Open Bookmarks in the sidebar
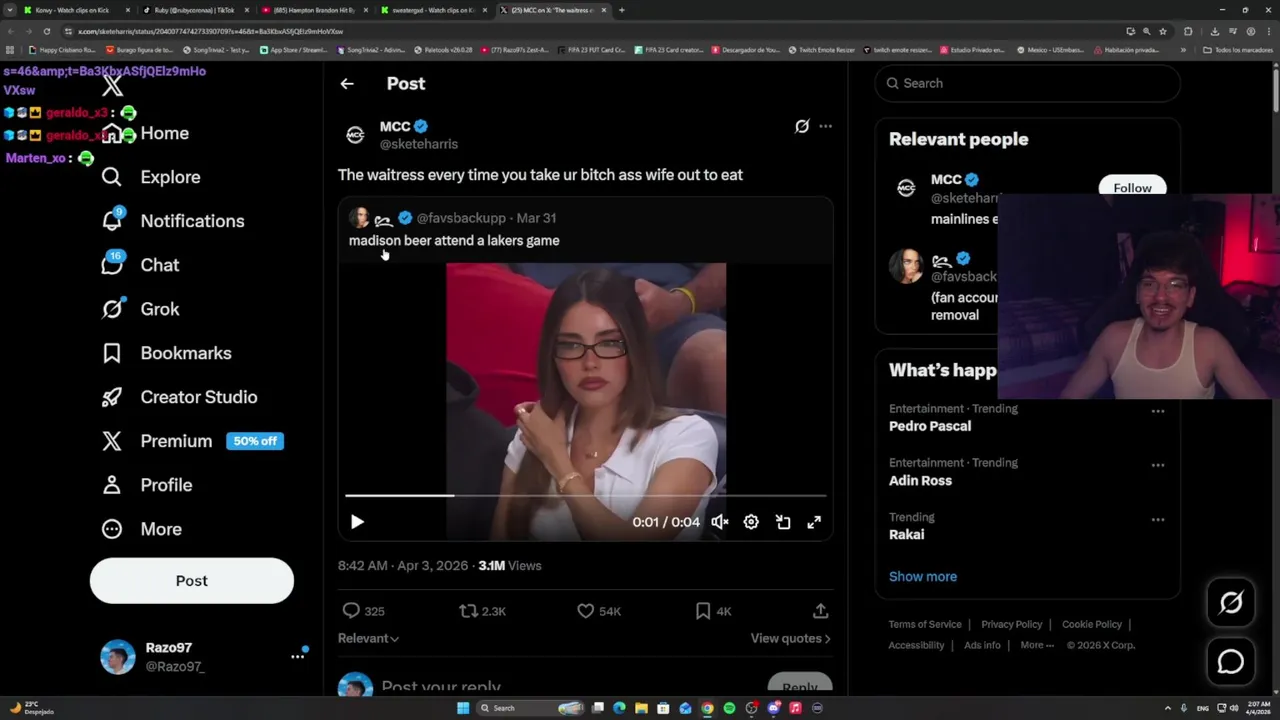The height and width of the screenshot is (720, 1280). 166,353
